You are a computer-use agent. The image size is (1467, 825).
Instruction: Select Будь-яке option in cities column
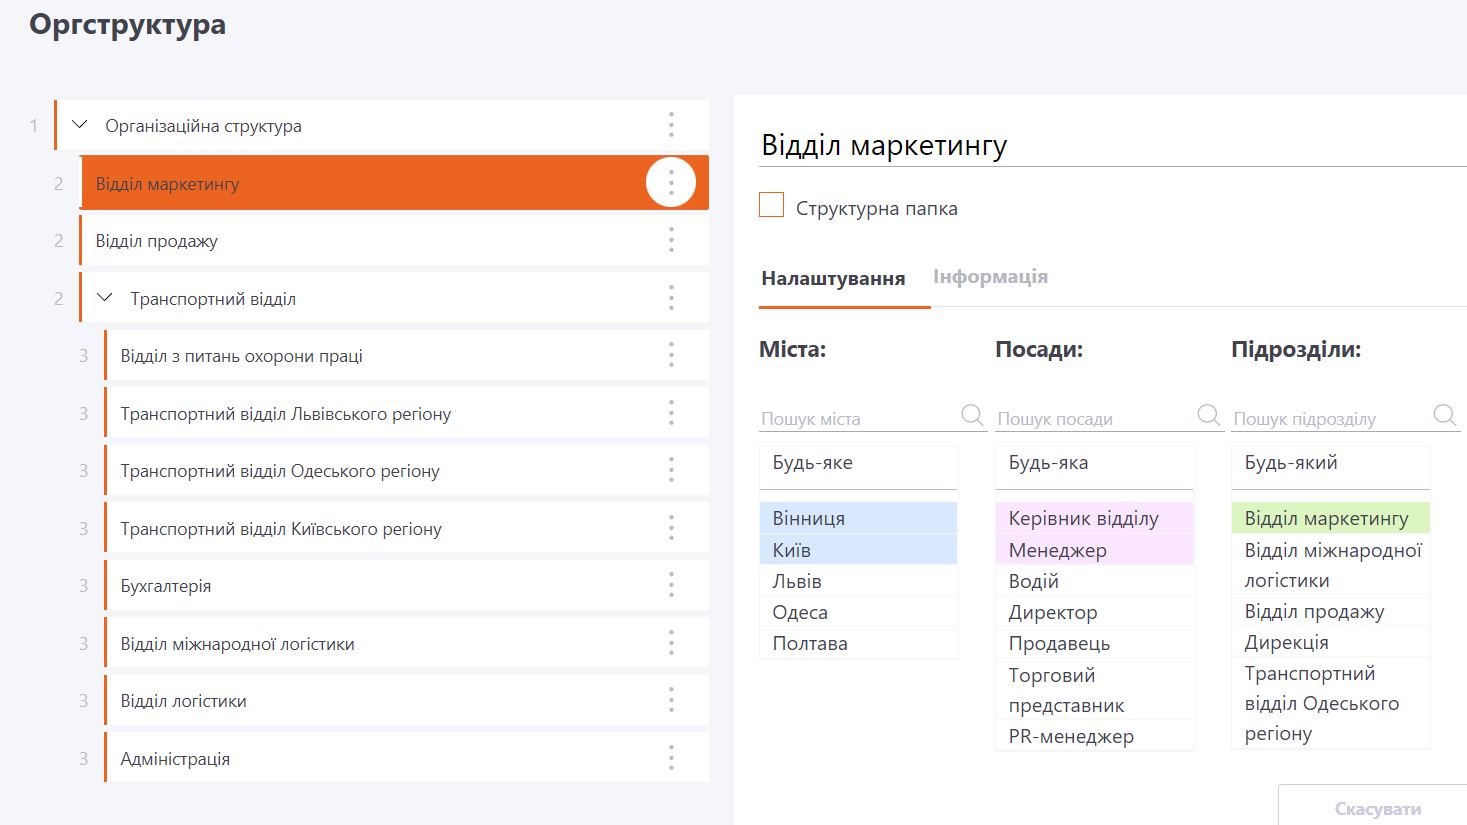(x=858, y=463)
